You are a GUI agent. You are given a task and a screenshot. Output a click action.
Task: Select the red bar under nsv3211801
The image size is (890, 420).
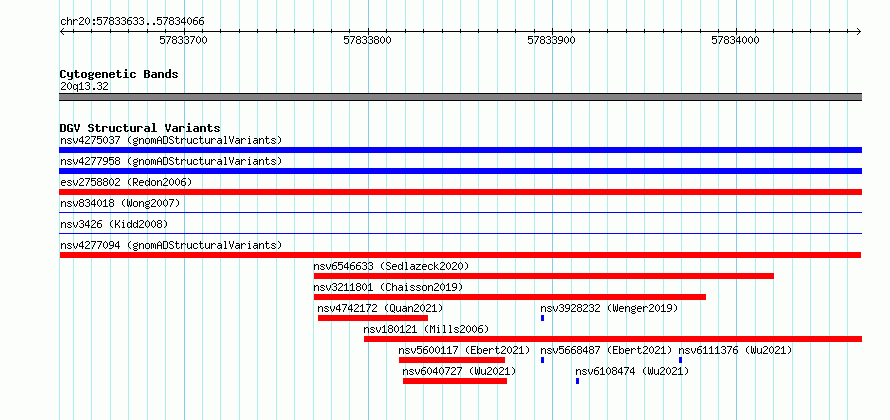[x=510, y=297]
